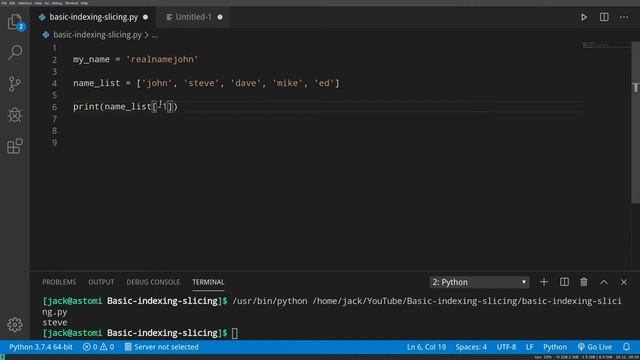Click line number 1 in the gutter
Image resolution: width=640 pixels, height=360 pixels.
click(54, 48)
